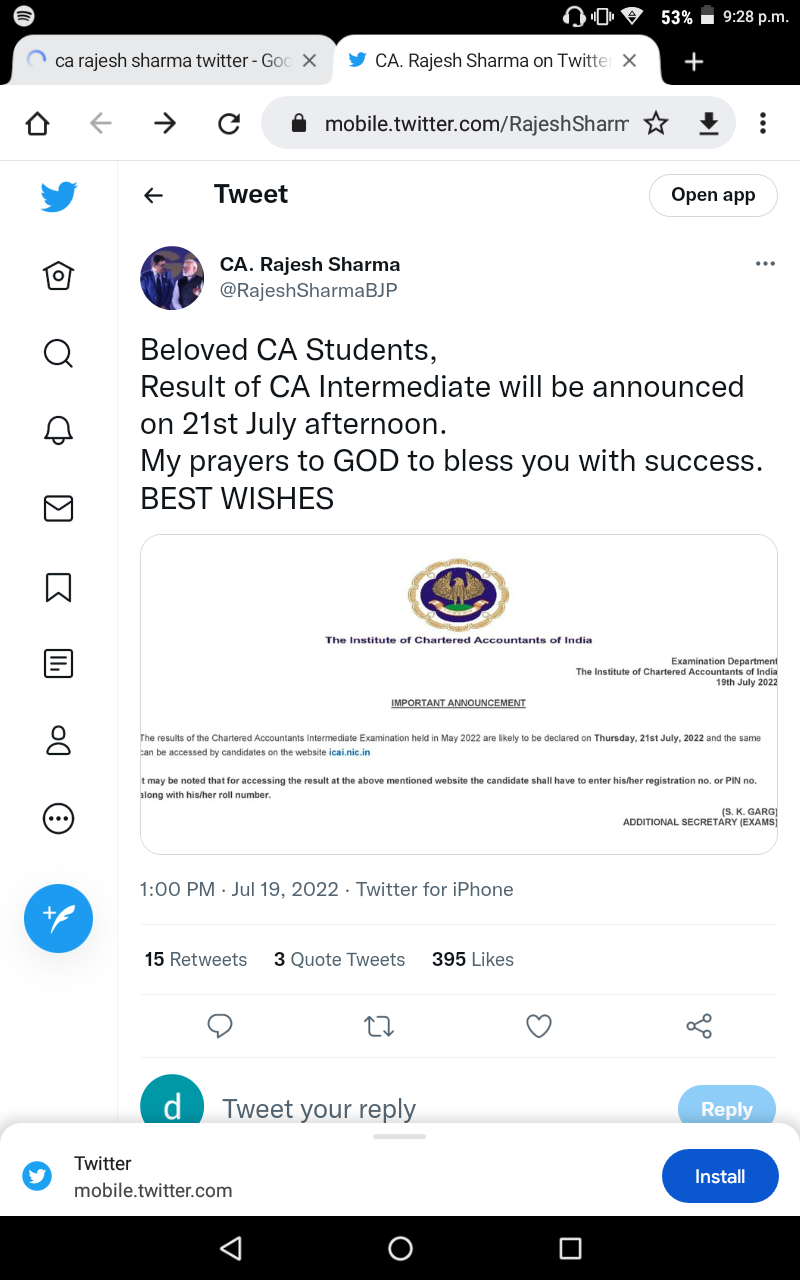Bookmark page with browser star icon
Screen dimensions: 800x1280
coord(656,123)
